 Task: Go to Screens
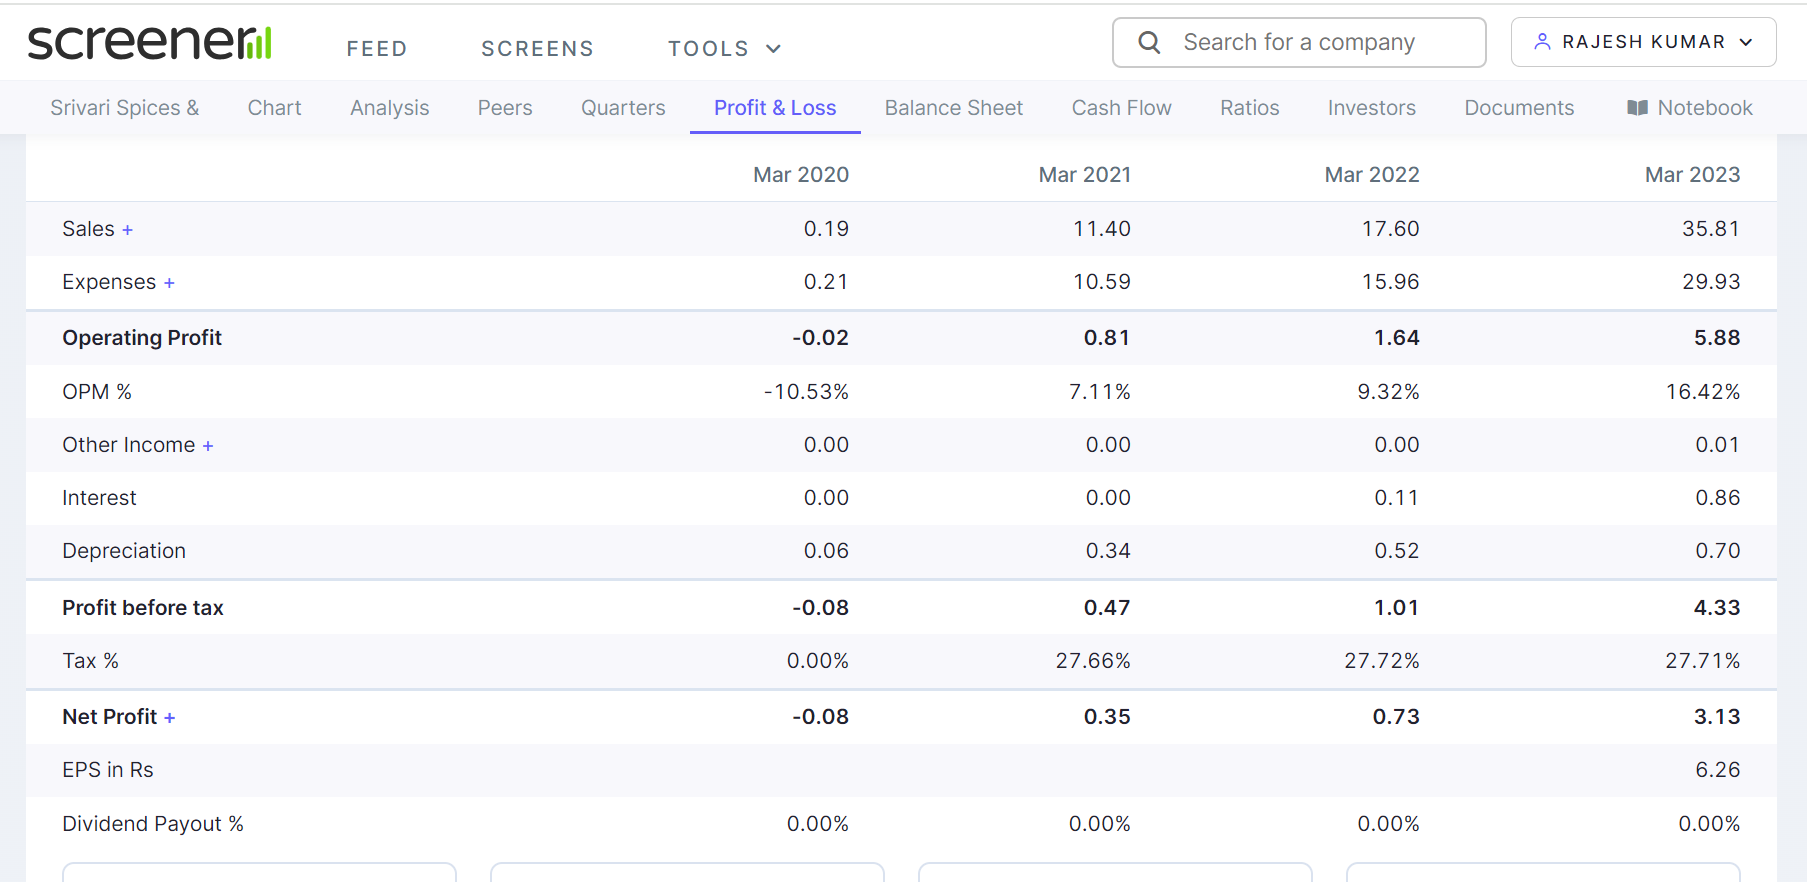click(537, 49)
